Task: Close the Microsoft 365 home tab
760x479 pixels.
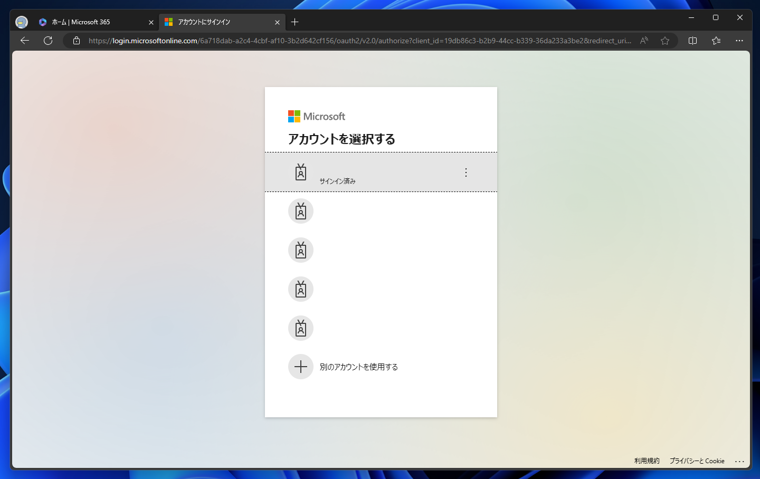Action: pos(151,22)
